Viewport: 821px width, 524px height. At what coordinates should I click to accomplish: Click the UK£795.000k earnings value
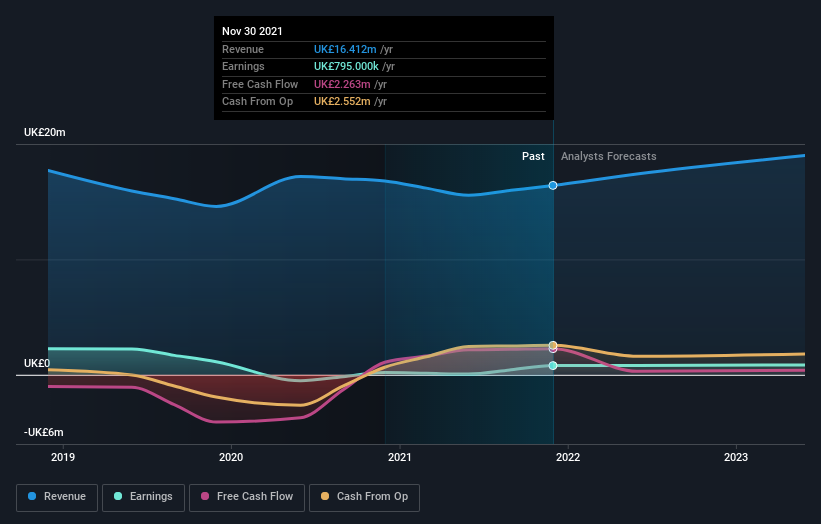point(346,66)
